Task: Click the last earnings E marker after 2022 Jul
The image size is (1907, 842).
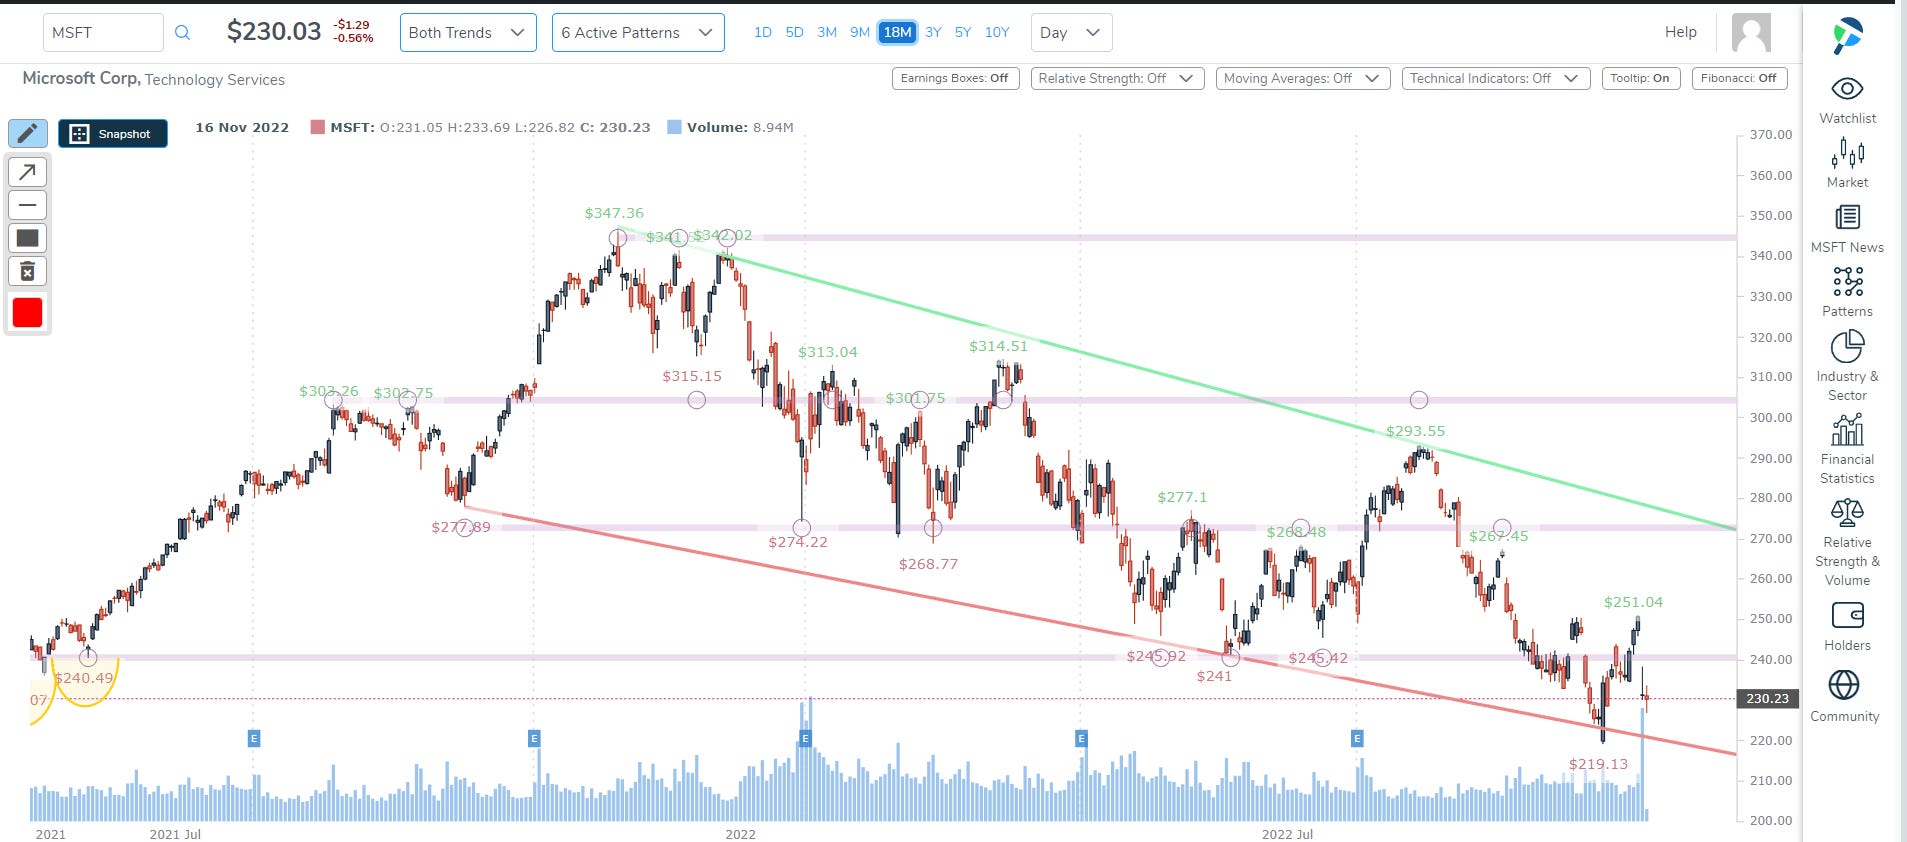Action: [x=1357, y=738]
